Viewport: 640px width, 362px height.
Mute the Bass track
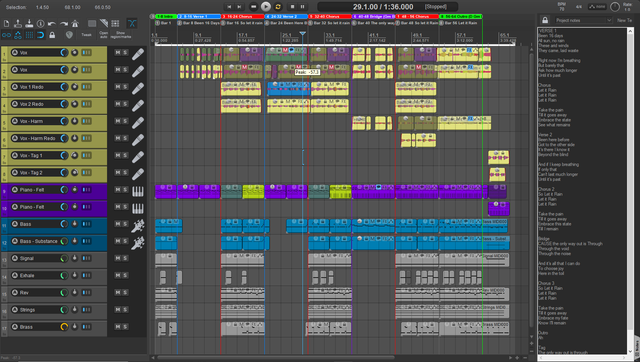[118, 224]
